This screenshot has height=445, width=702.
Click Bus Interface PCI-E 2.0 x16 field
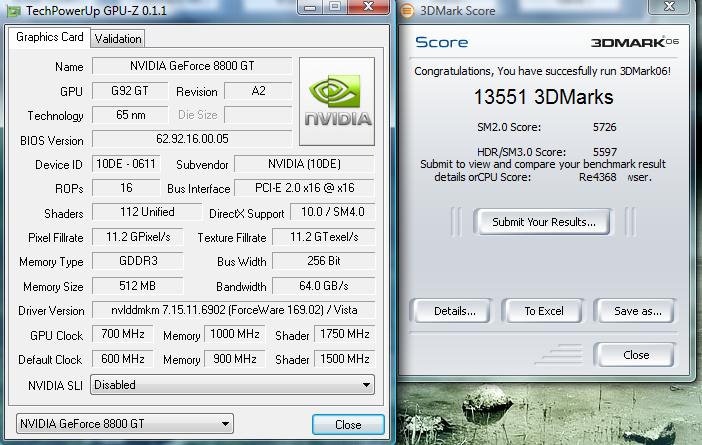304,188
